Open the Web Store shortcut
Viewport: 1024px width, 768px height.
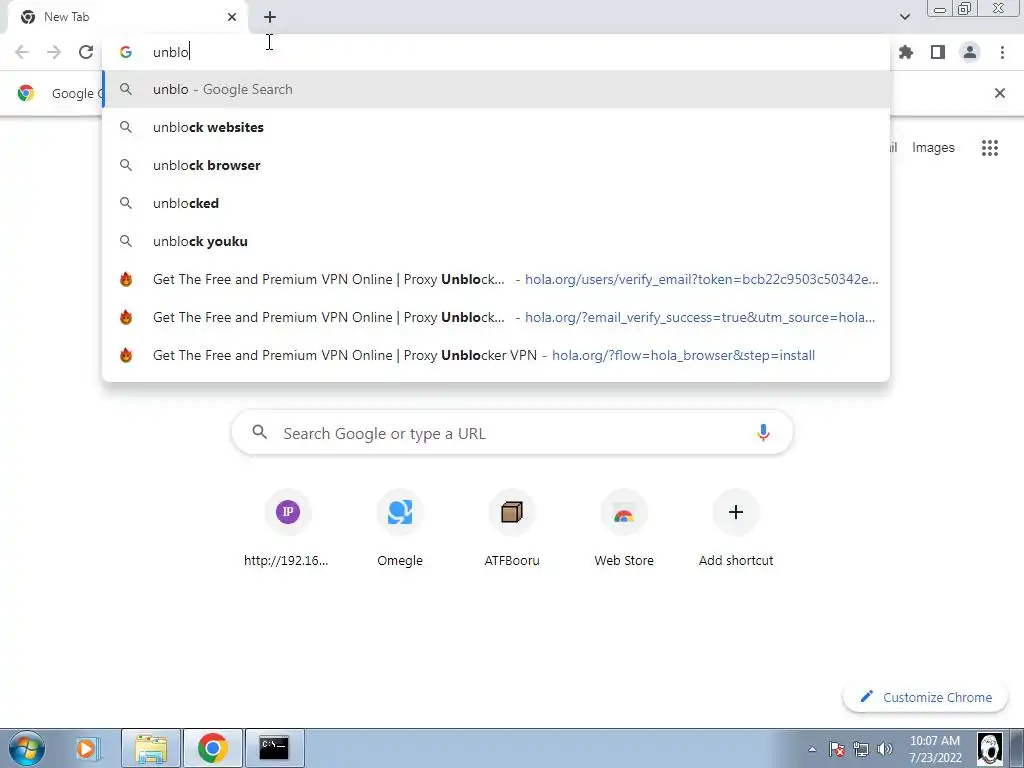pyautogui.click(x=624, y=528)
